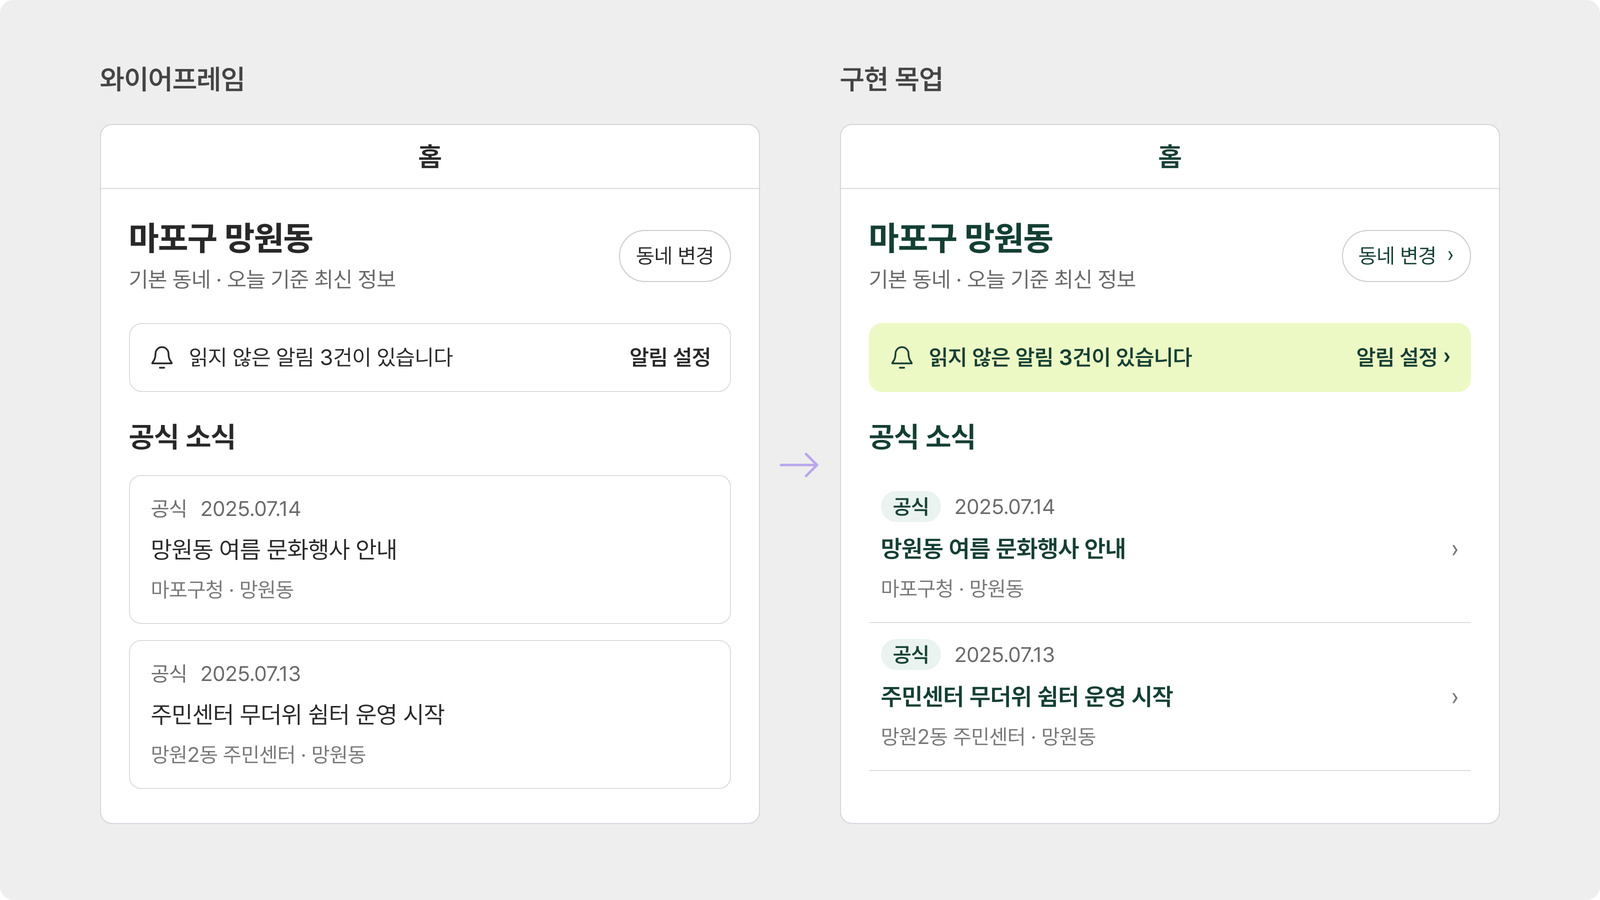
Task: Click the 홈 header title in the wireframe
Action: coord(430,157)
